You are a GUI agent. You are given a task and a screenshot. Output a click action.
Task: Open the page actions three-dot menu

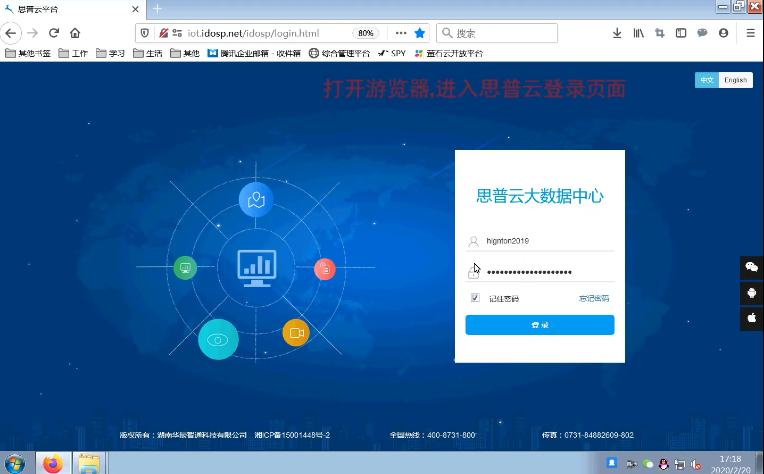pyautogui.click(x=401, y=33)
